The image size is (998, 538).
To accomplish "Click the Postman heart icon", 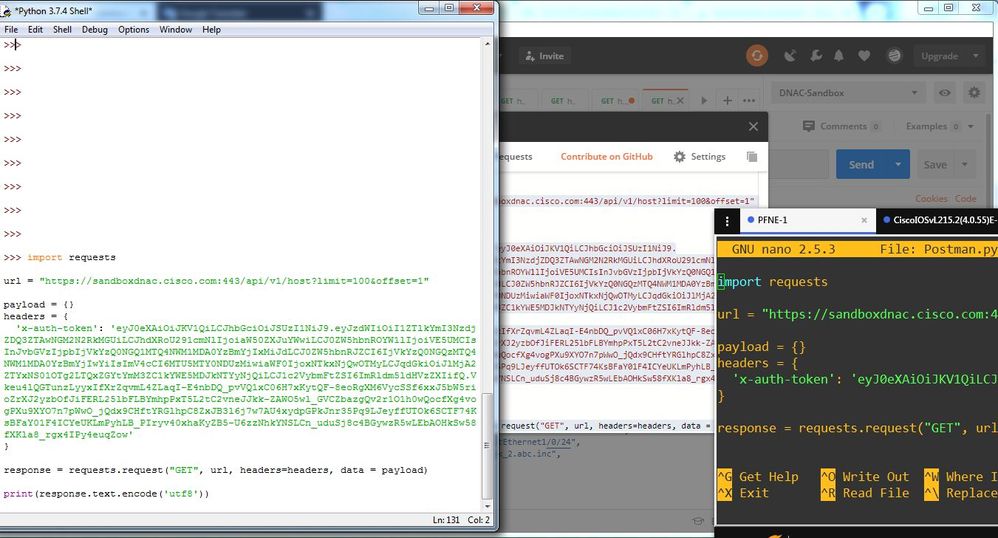I will (x=864, y=56).
